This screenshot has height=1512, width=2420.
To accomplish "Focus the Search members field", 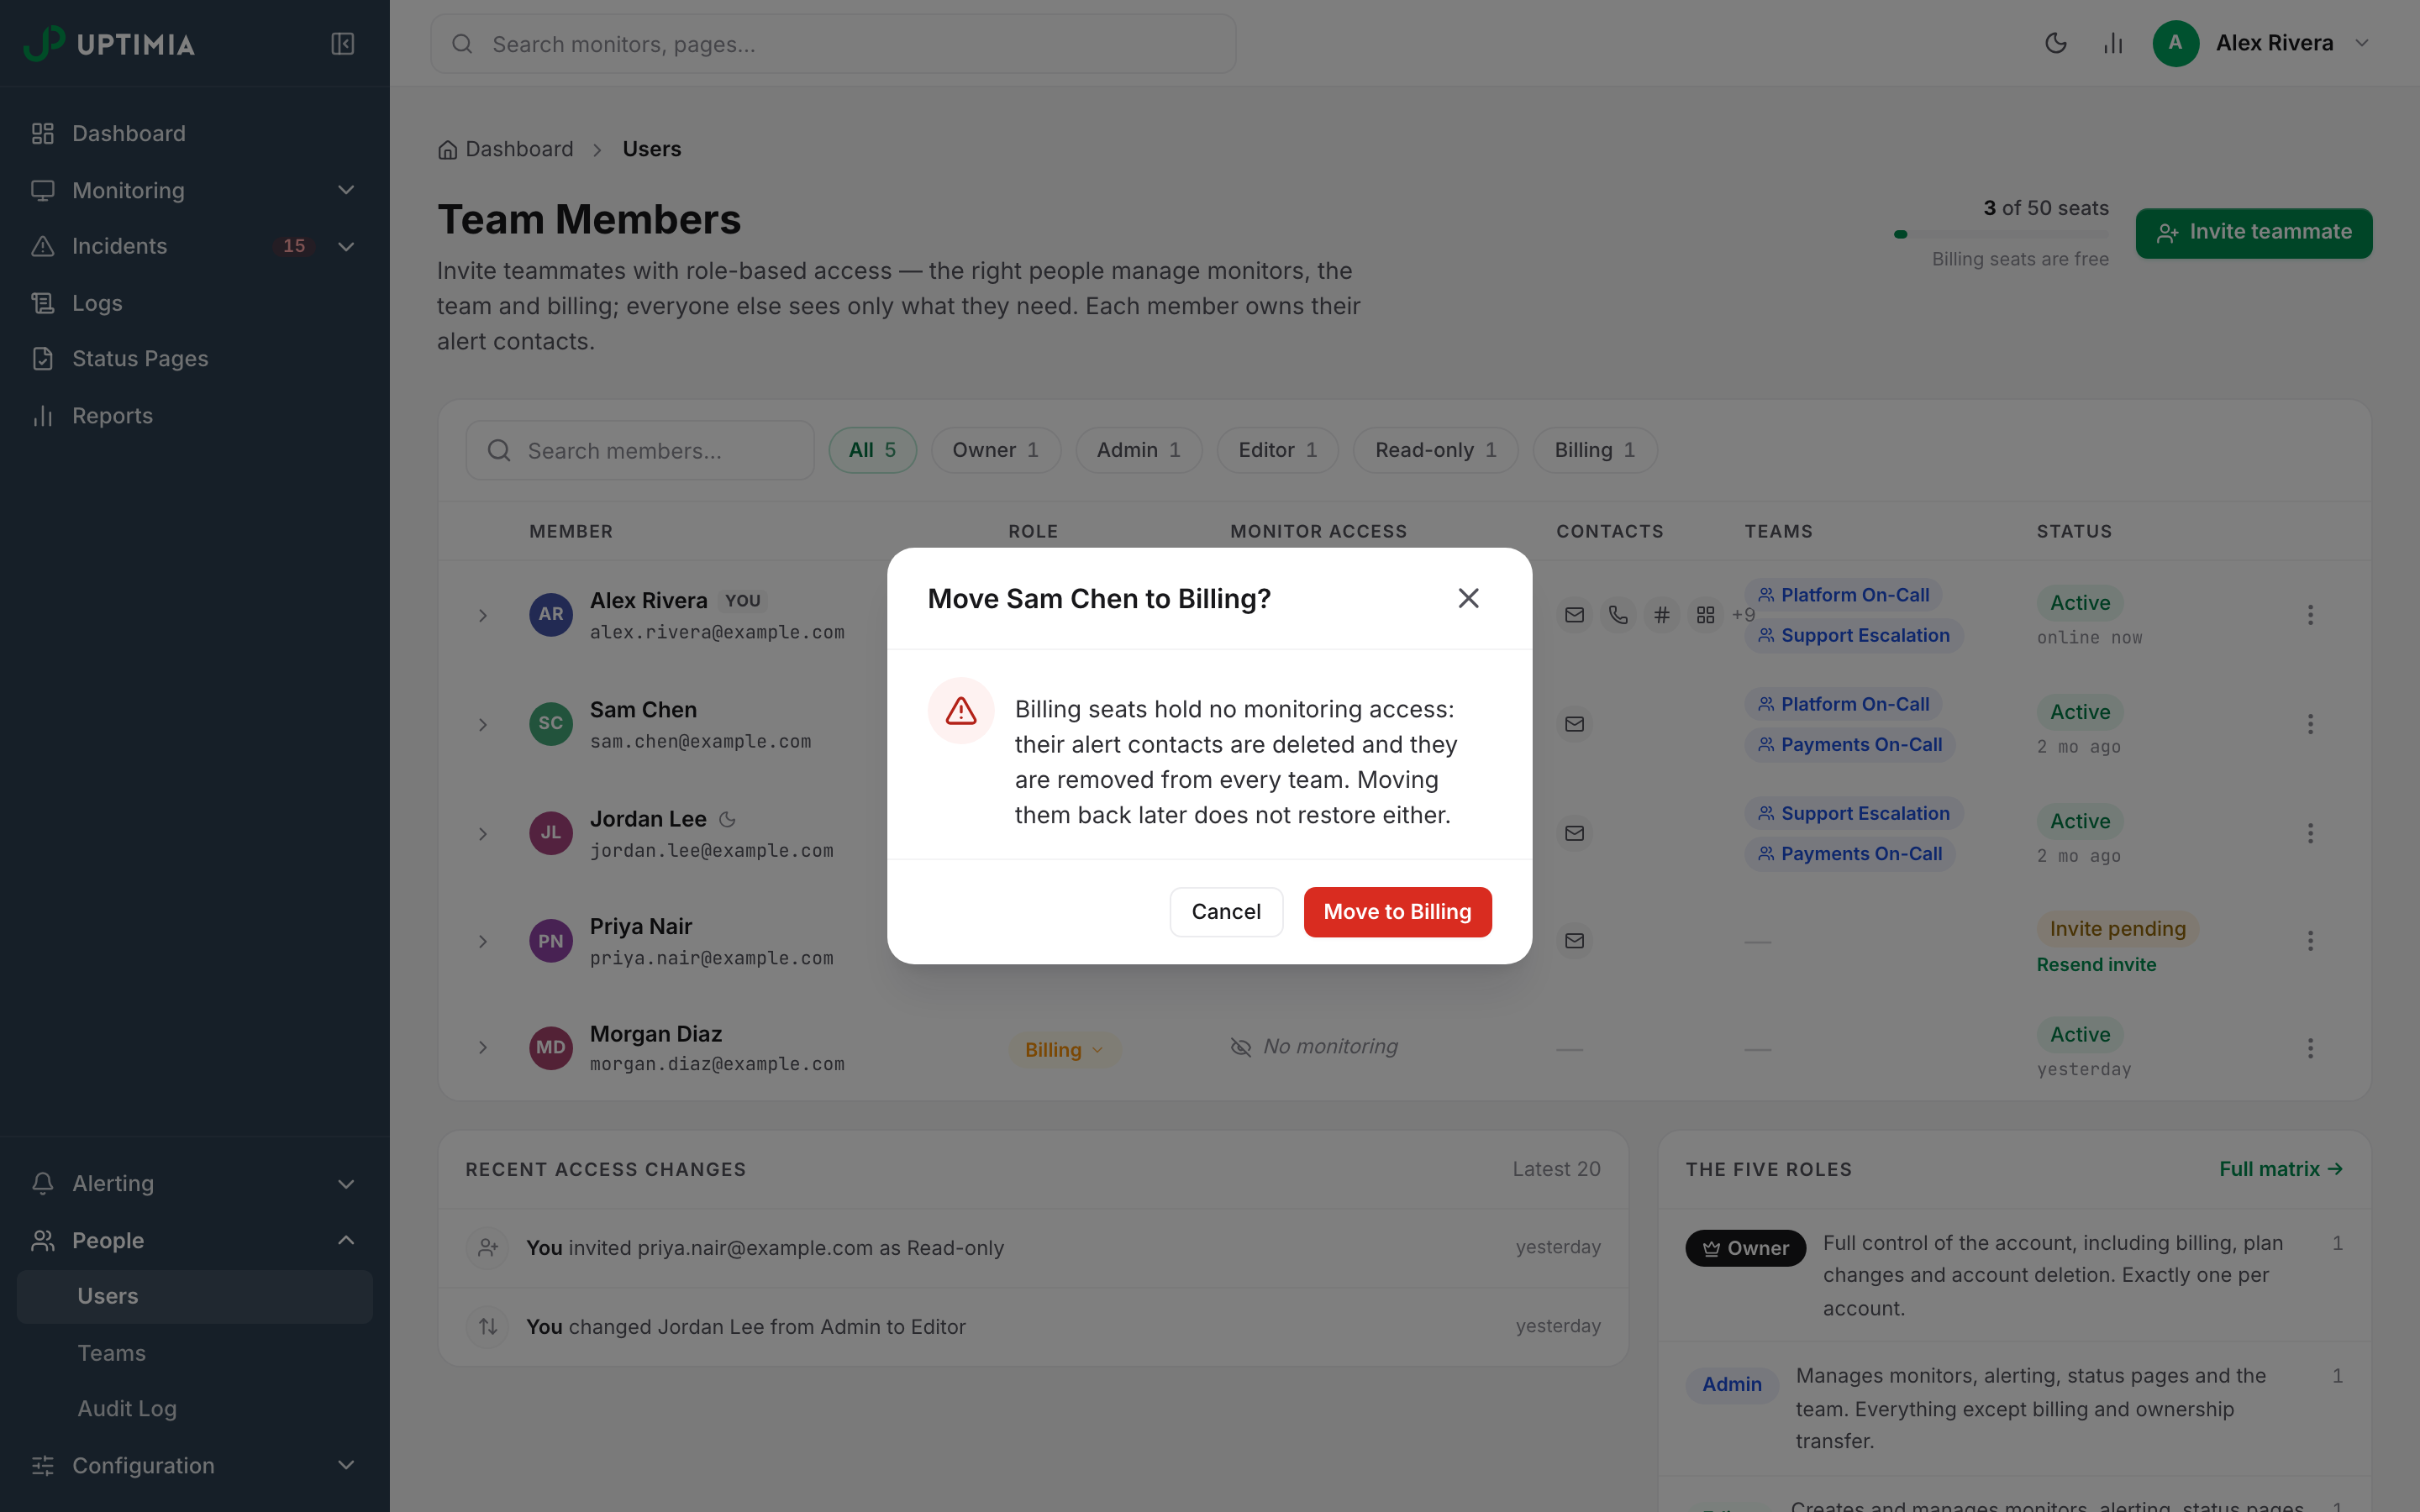I will [x=640, y=450].
